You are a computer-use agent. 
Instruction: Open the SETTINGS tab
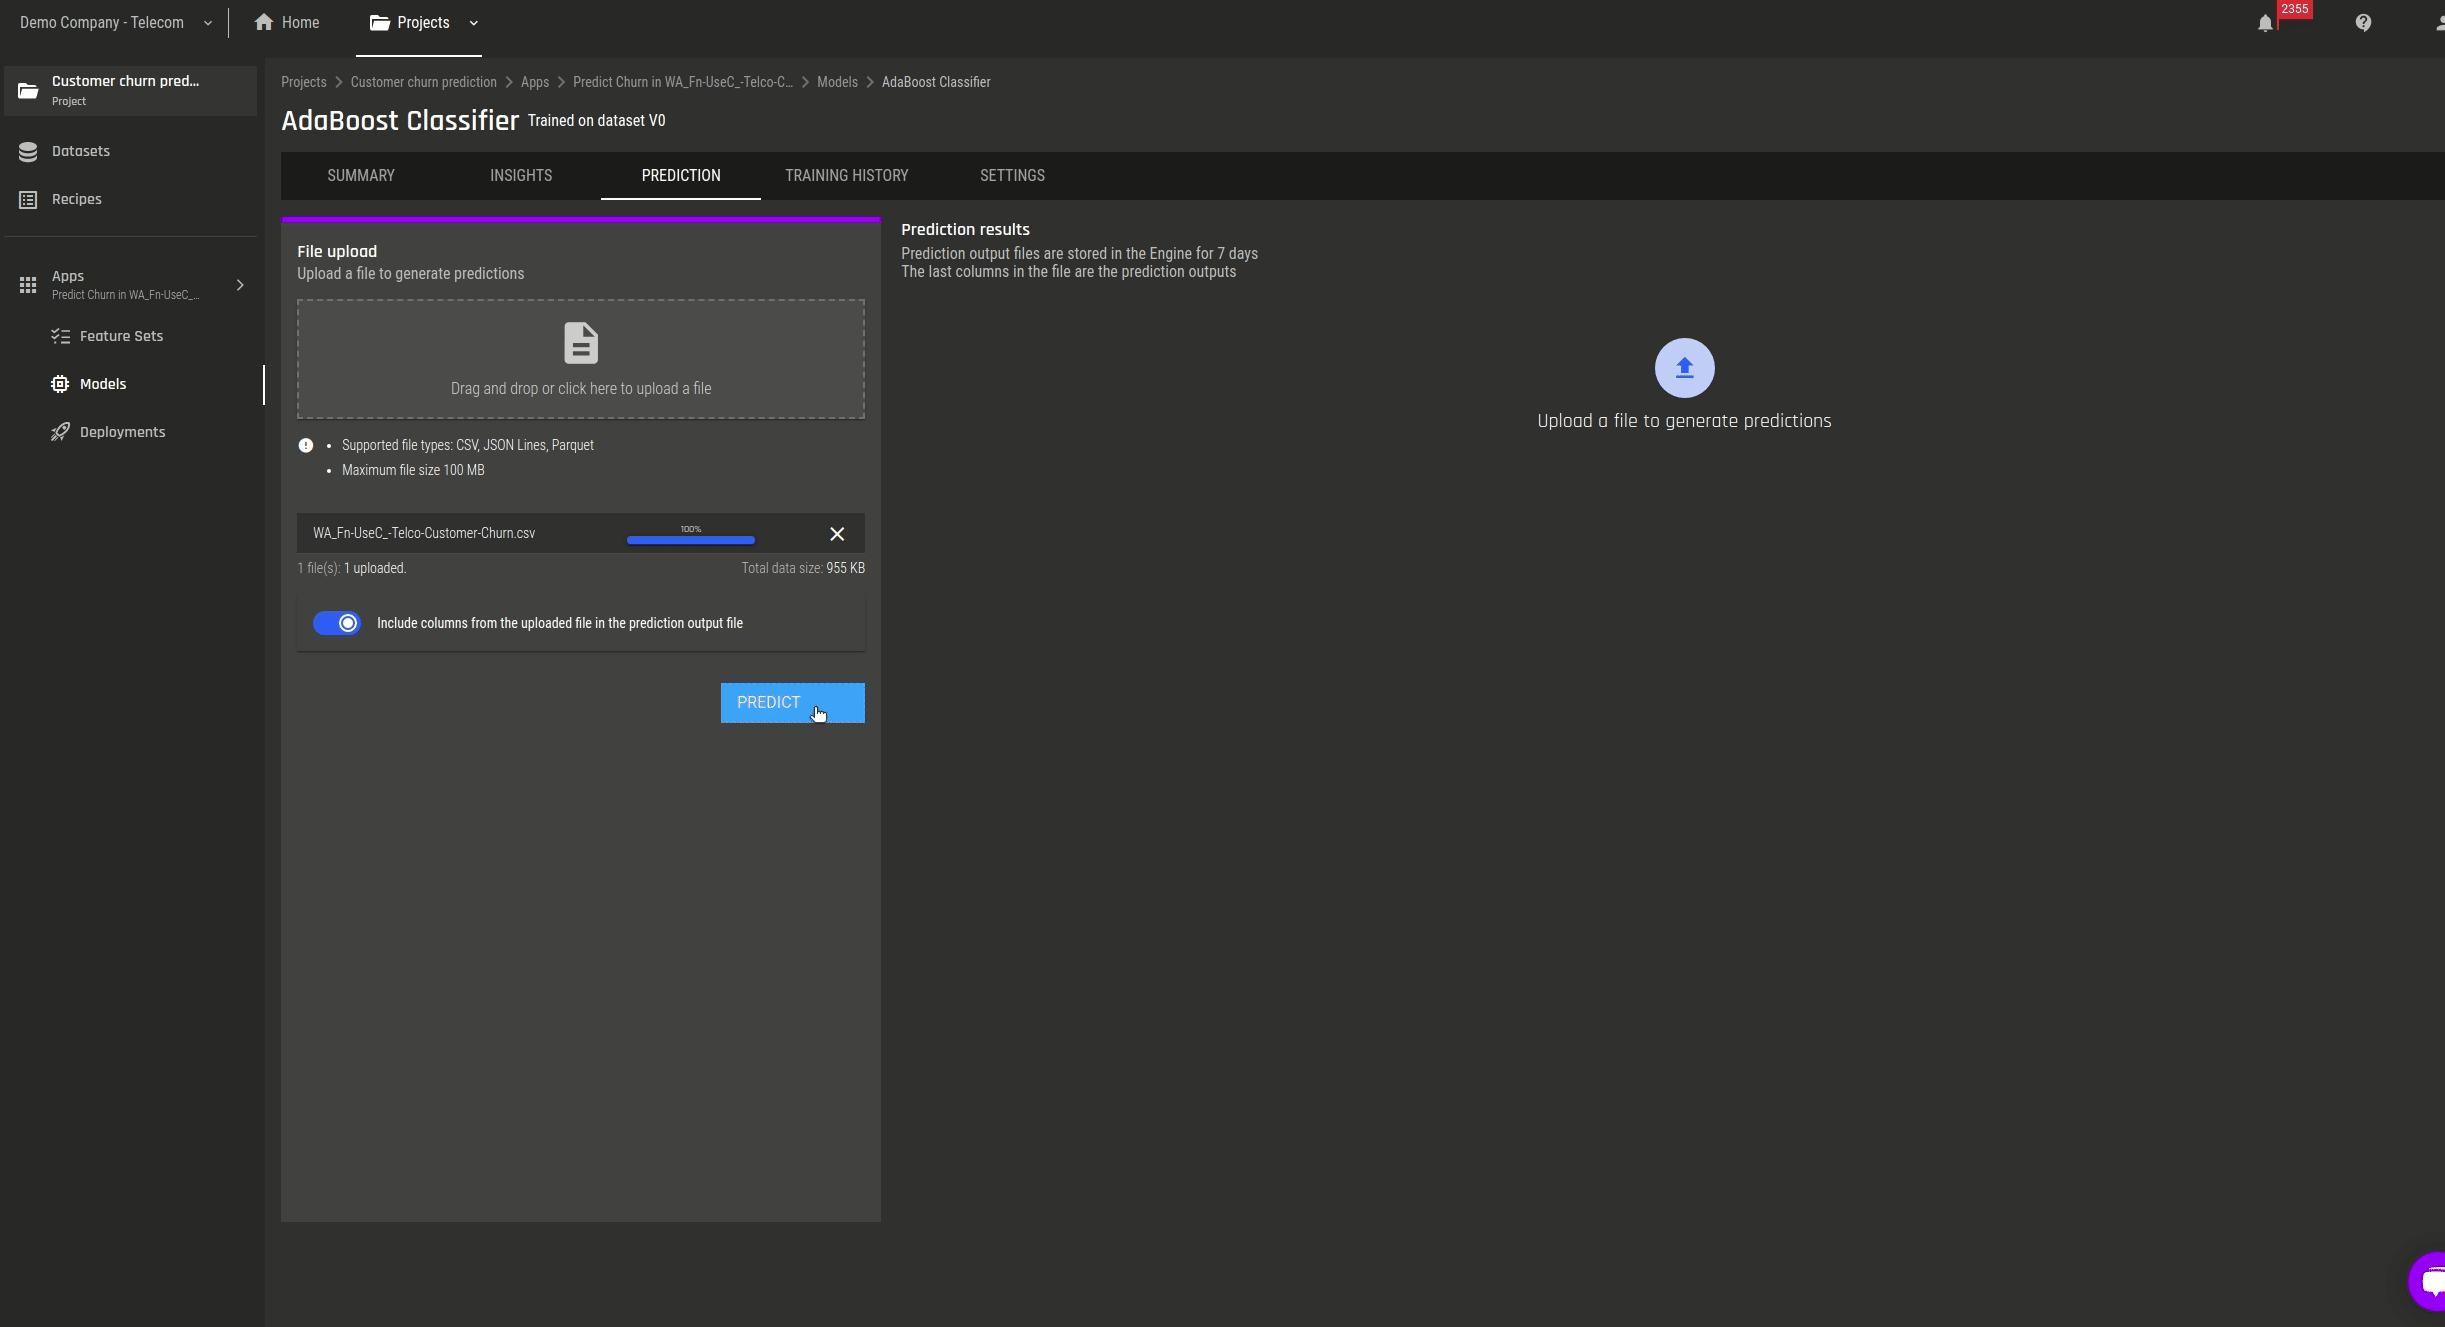pos(1012,175)
